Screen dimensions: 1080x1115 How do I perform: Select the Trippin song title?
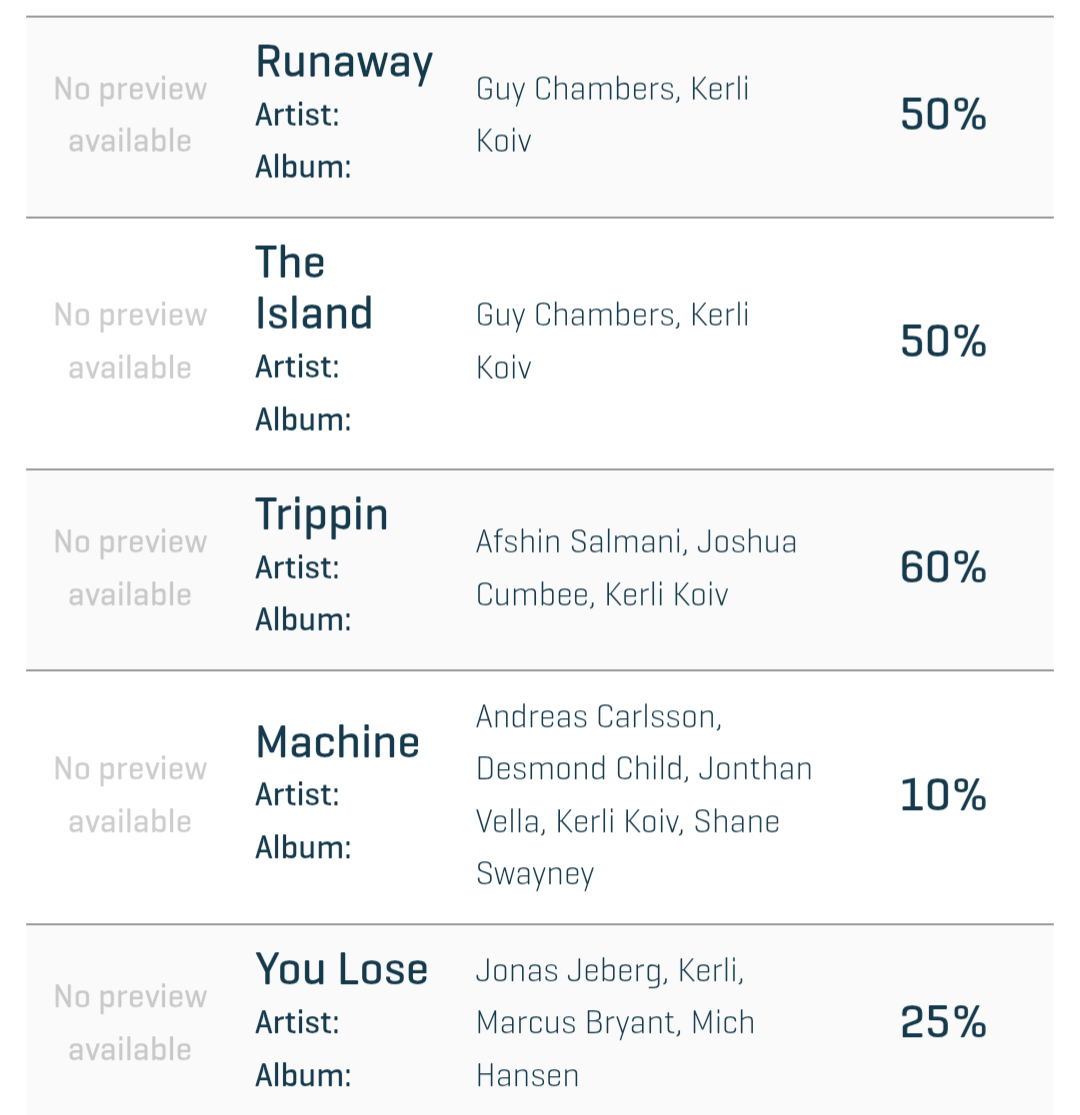[321, 515]
